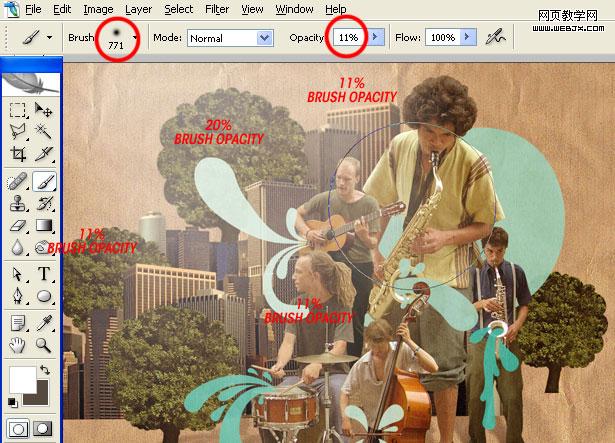The height and width of the screenshot is (443, 615).
Task: Toggle the Airbrush option in options bar
Action: (x=495, y=37)
